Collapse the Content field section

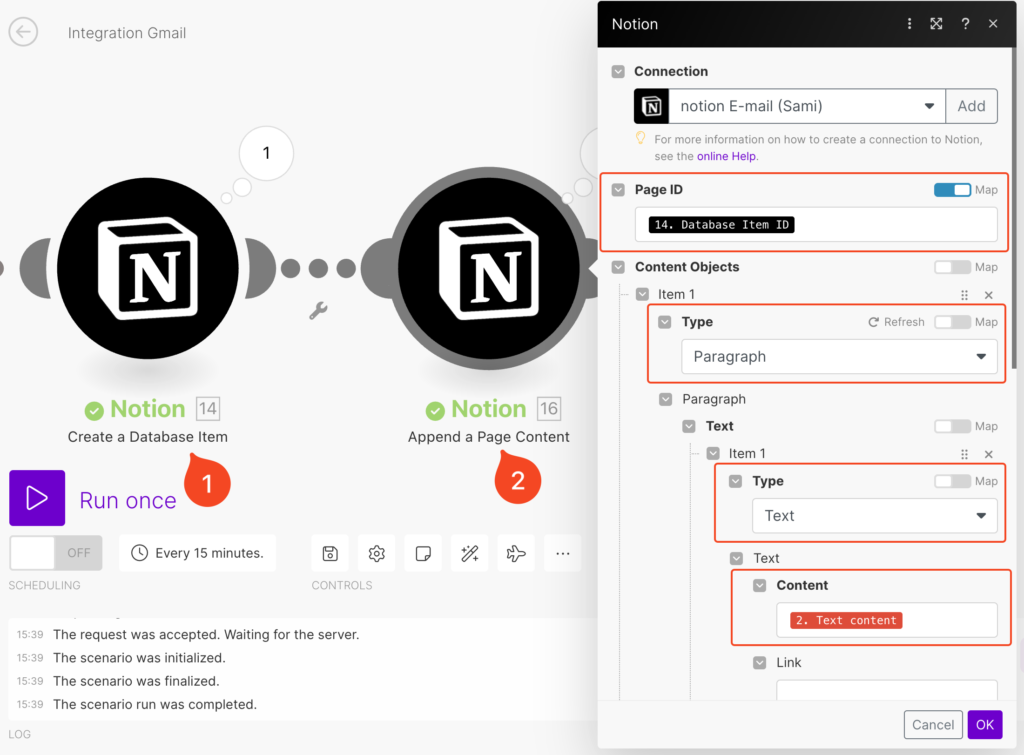(760, 585)
